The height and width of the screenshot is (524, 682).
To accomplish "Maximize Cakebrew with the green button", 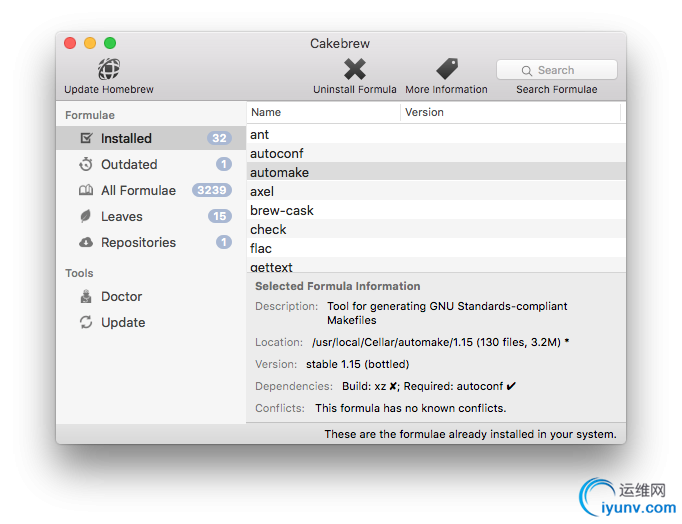I will click(x=110, y=43).
